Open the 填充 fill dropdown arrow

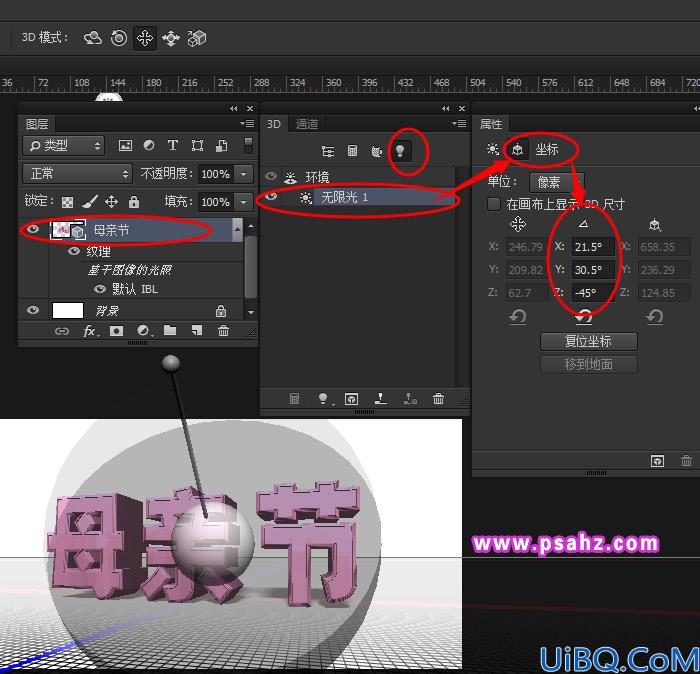(x=243, y=202)
